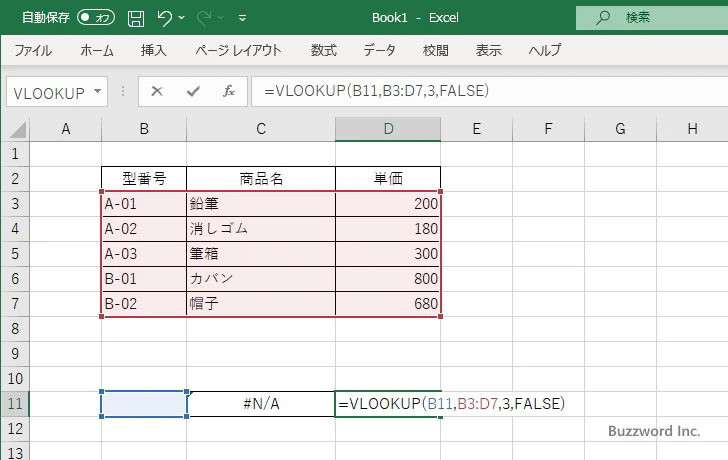Cancel formula entry with the X icon

pos(157,91)
